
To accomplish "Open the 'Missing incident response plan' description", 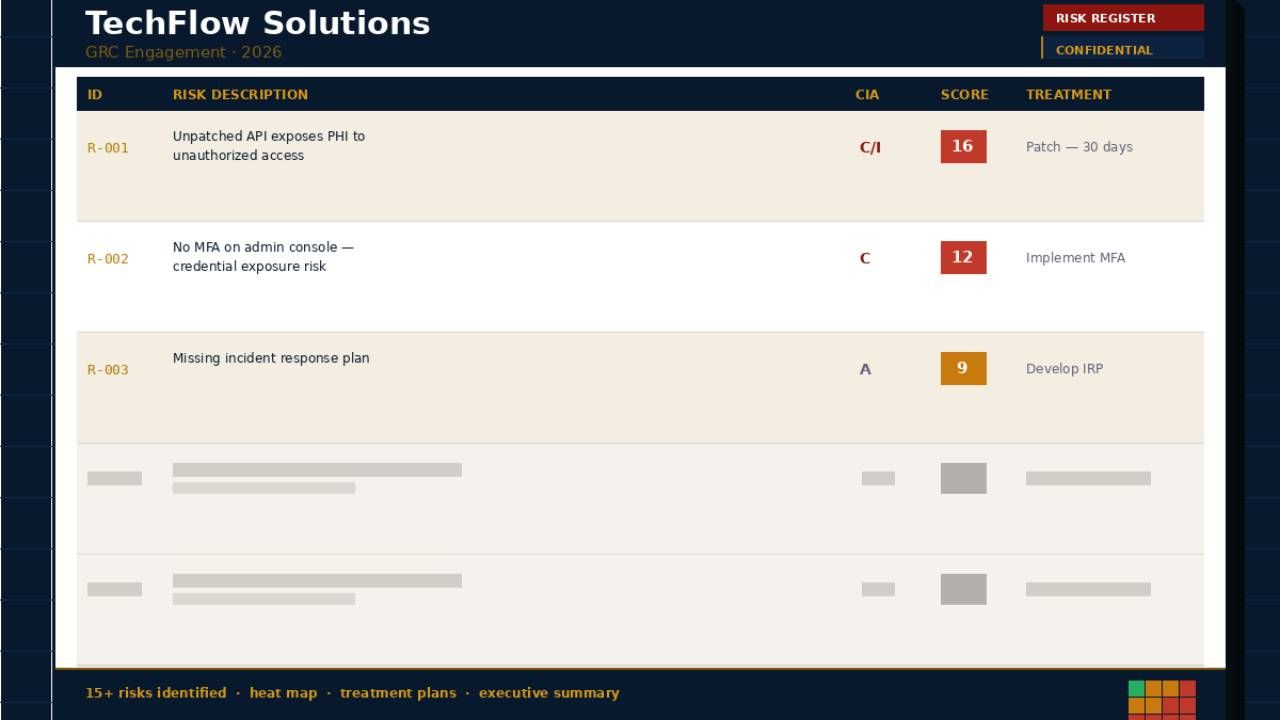I will [271, 358].
